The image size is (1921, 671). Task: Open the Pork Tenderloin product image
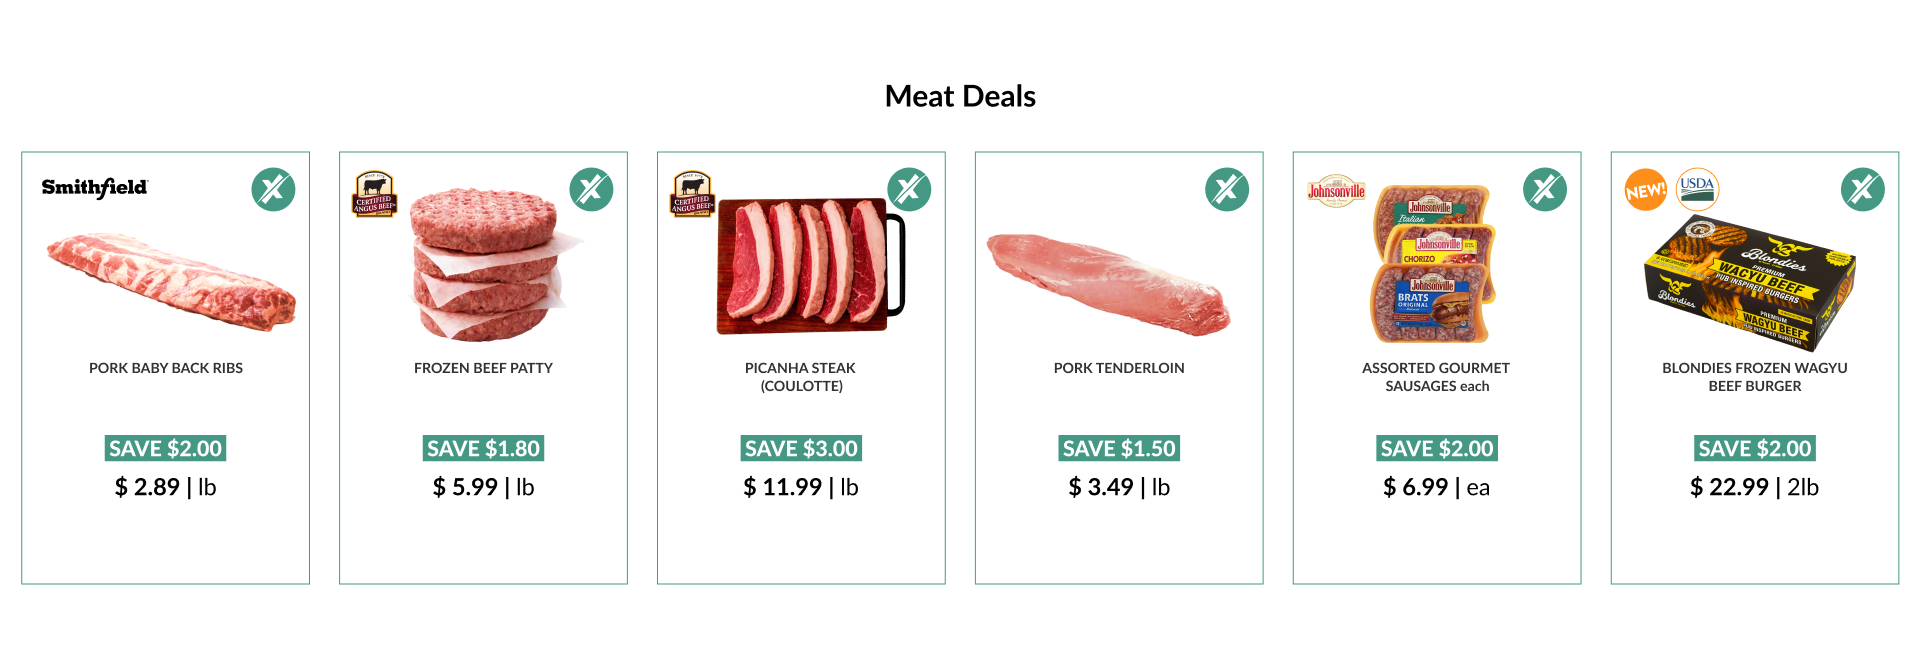[x=1109, y=283]
